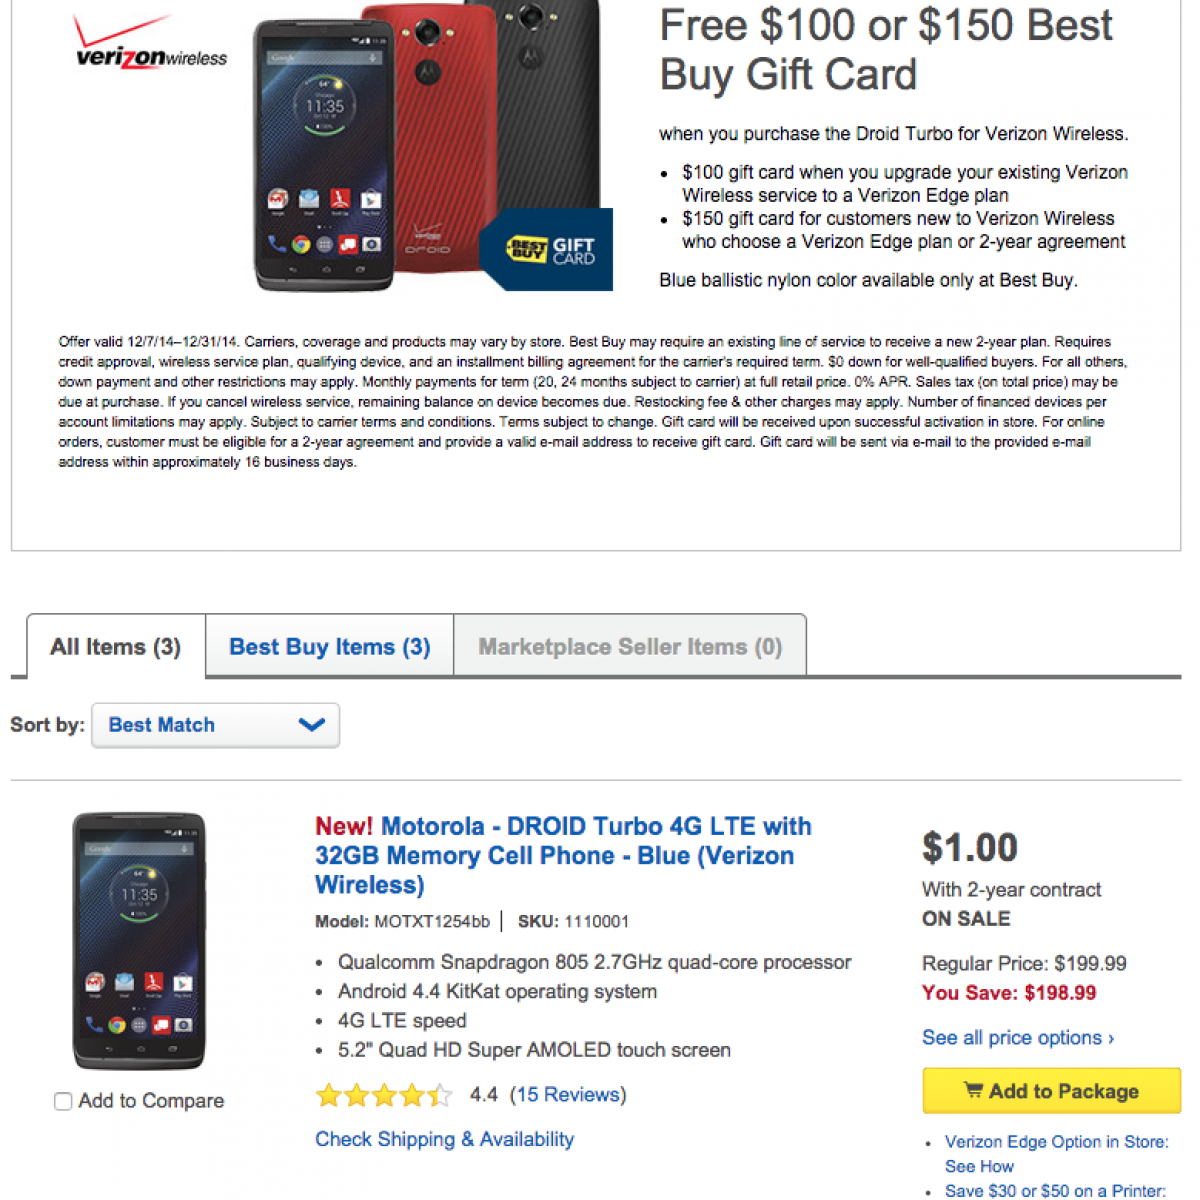Open the DROID Turbo product thumbnail in listing
The height and width of the screenshot is (1200, 1200).
(139, 940)
